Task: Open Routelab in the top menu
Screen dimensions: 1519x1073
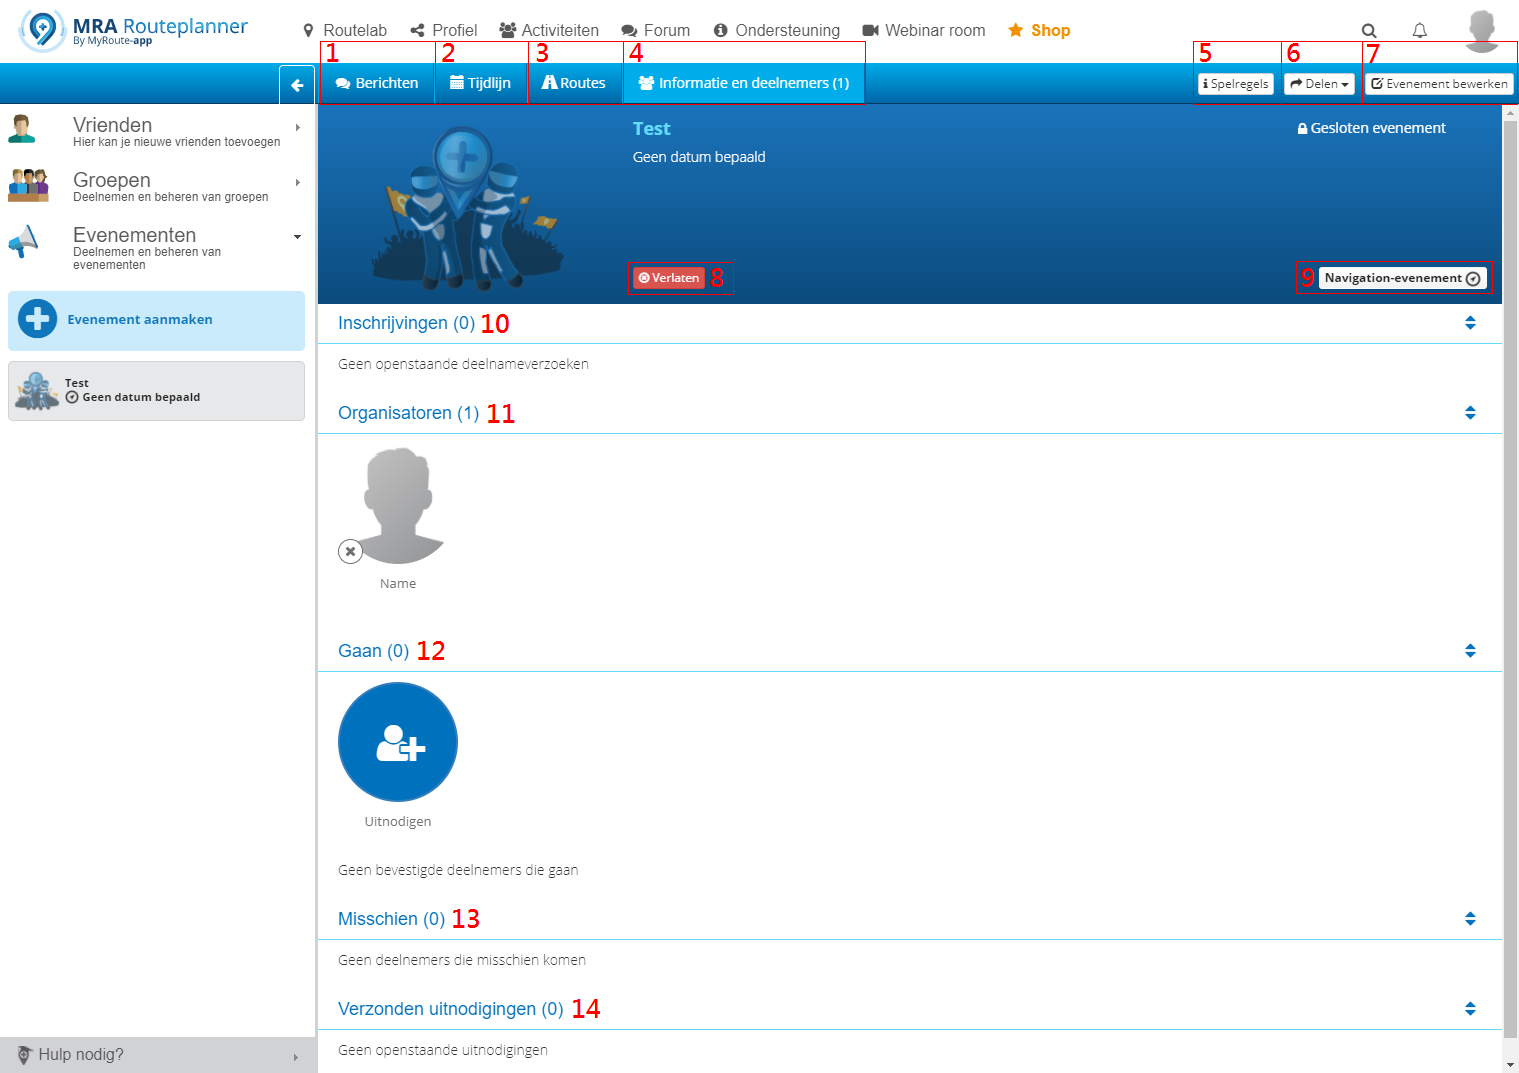Action: point(345,30)
